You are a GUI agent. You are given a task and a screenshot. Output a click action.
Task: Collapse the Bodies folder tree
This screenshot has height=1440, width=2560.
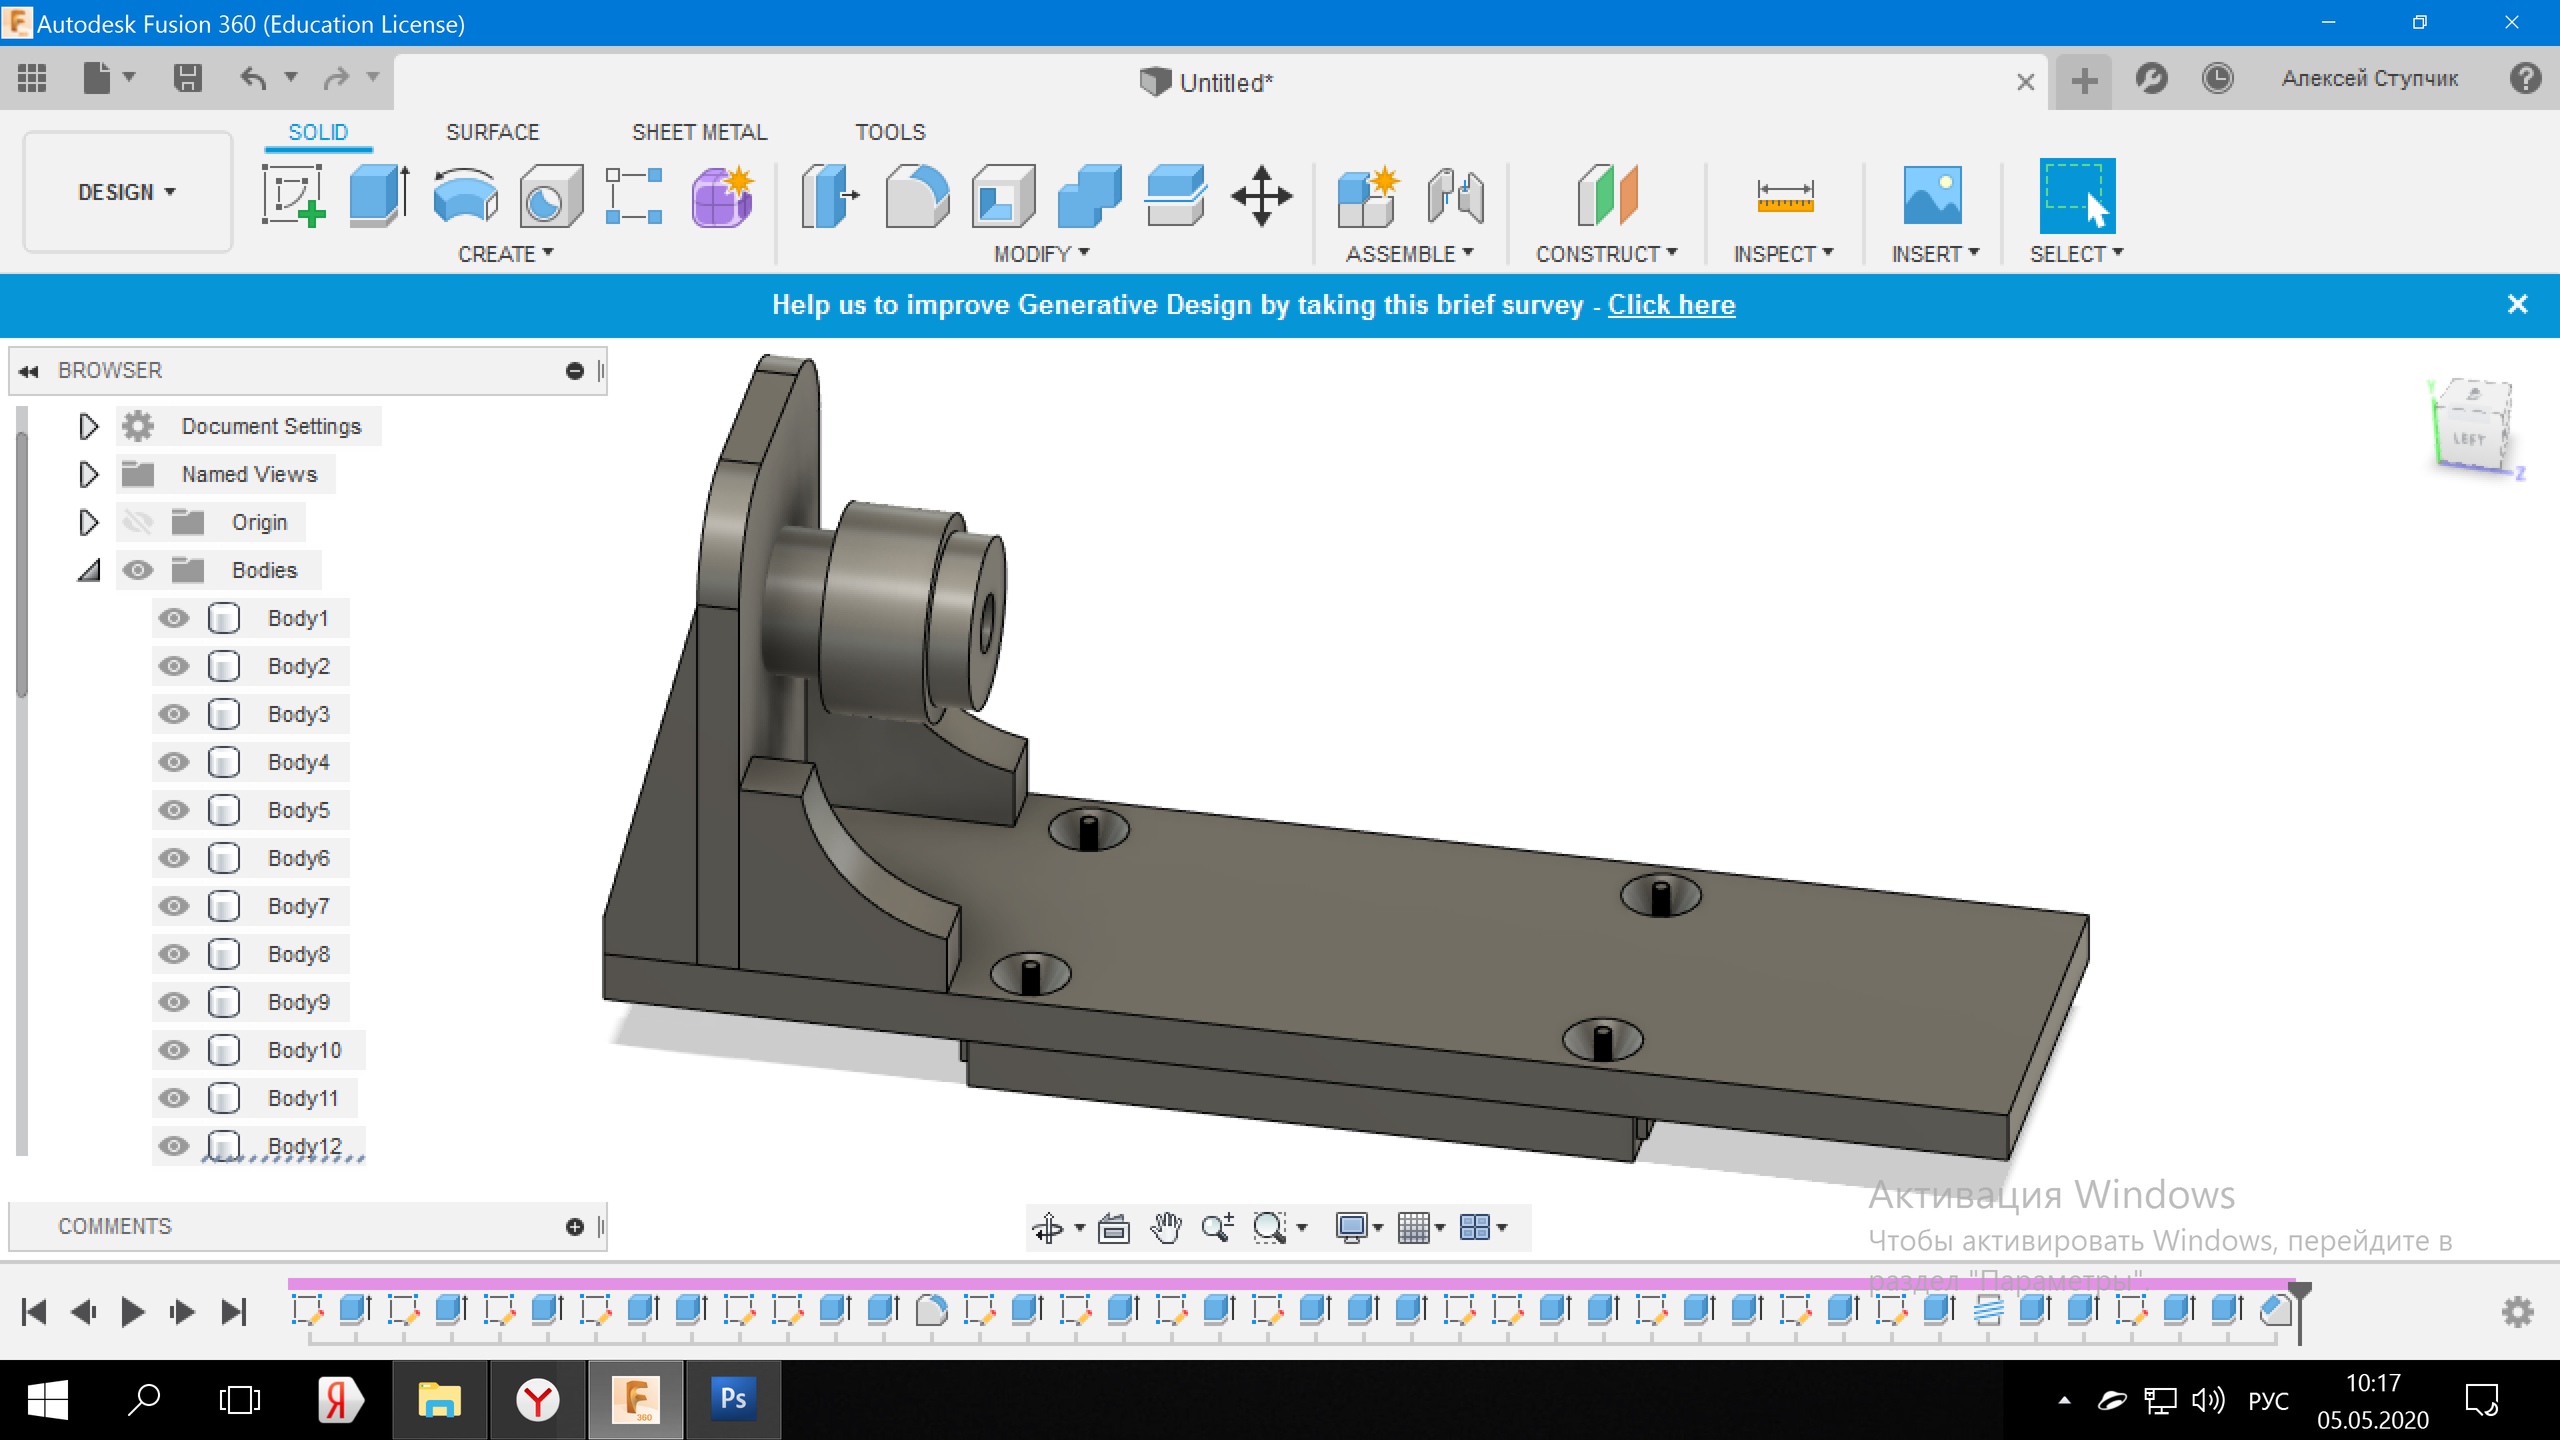pyautogui.click(x=89, y=570)
